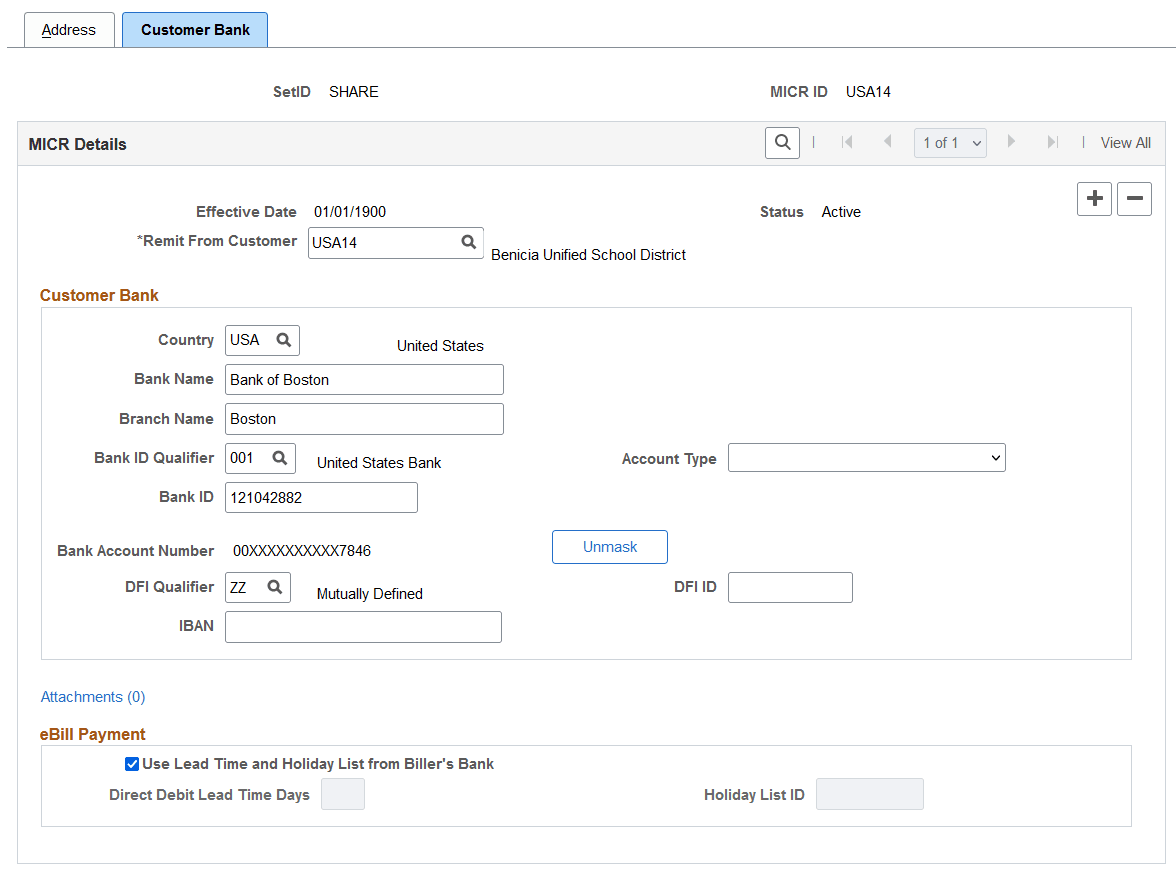This screenshot has height=873, width=1176.
Task: Jump to the last MICR Details record
Action: point(1053,142)
